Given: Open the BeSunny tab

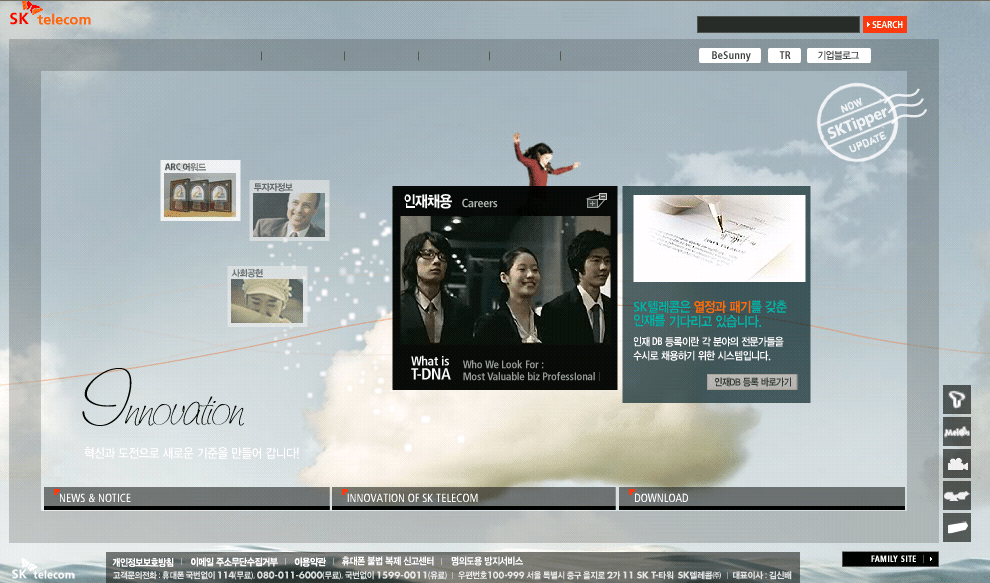Looking at the screenshot, I should click(730, 56).
